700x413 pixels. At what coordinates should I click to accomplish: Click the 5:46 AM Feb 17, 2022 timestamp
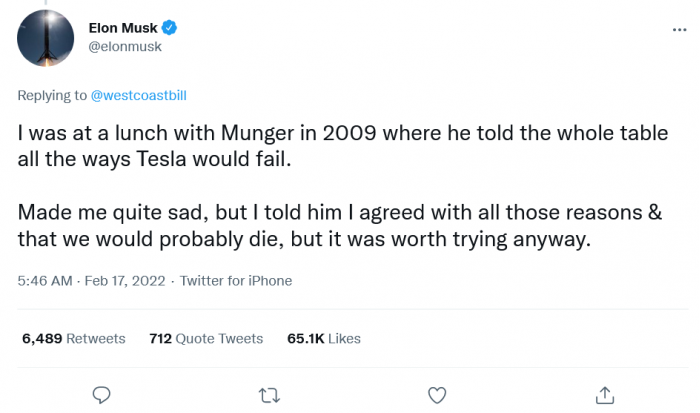click(93, 281)
